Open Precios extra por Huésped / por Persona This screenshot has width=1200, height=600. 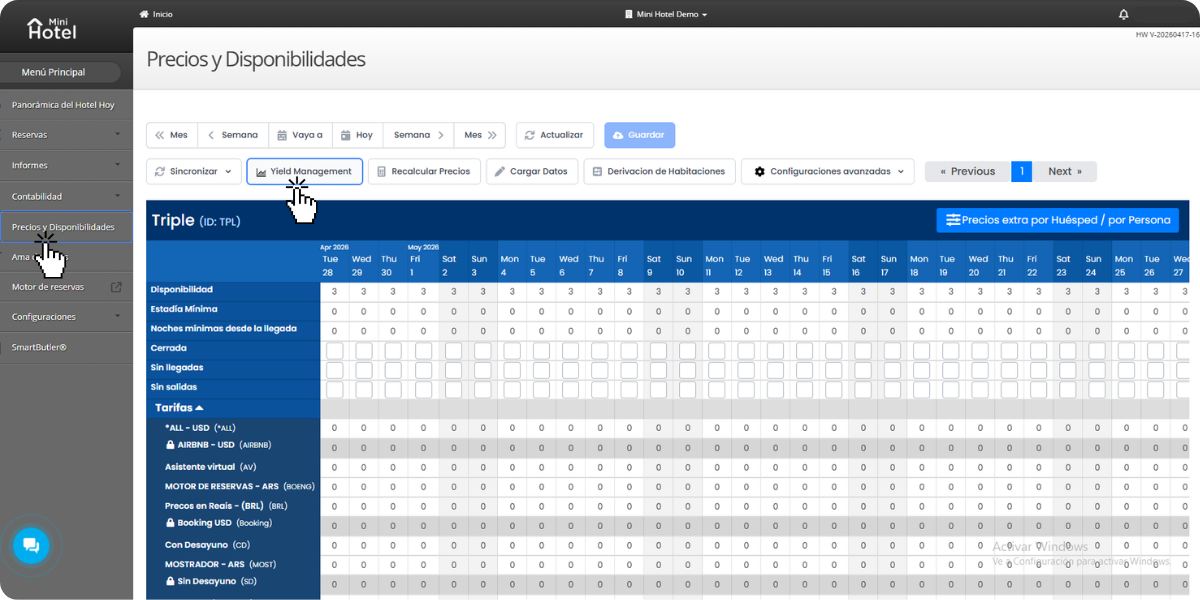click(x=1058, y=220)
